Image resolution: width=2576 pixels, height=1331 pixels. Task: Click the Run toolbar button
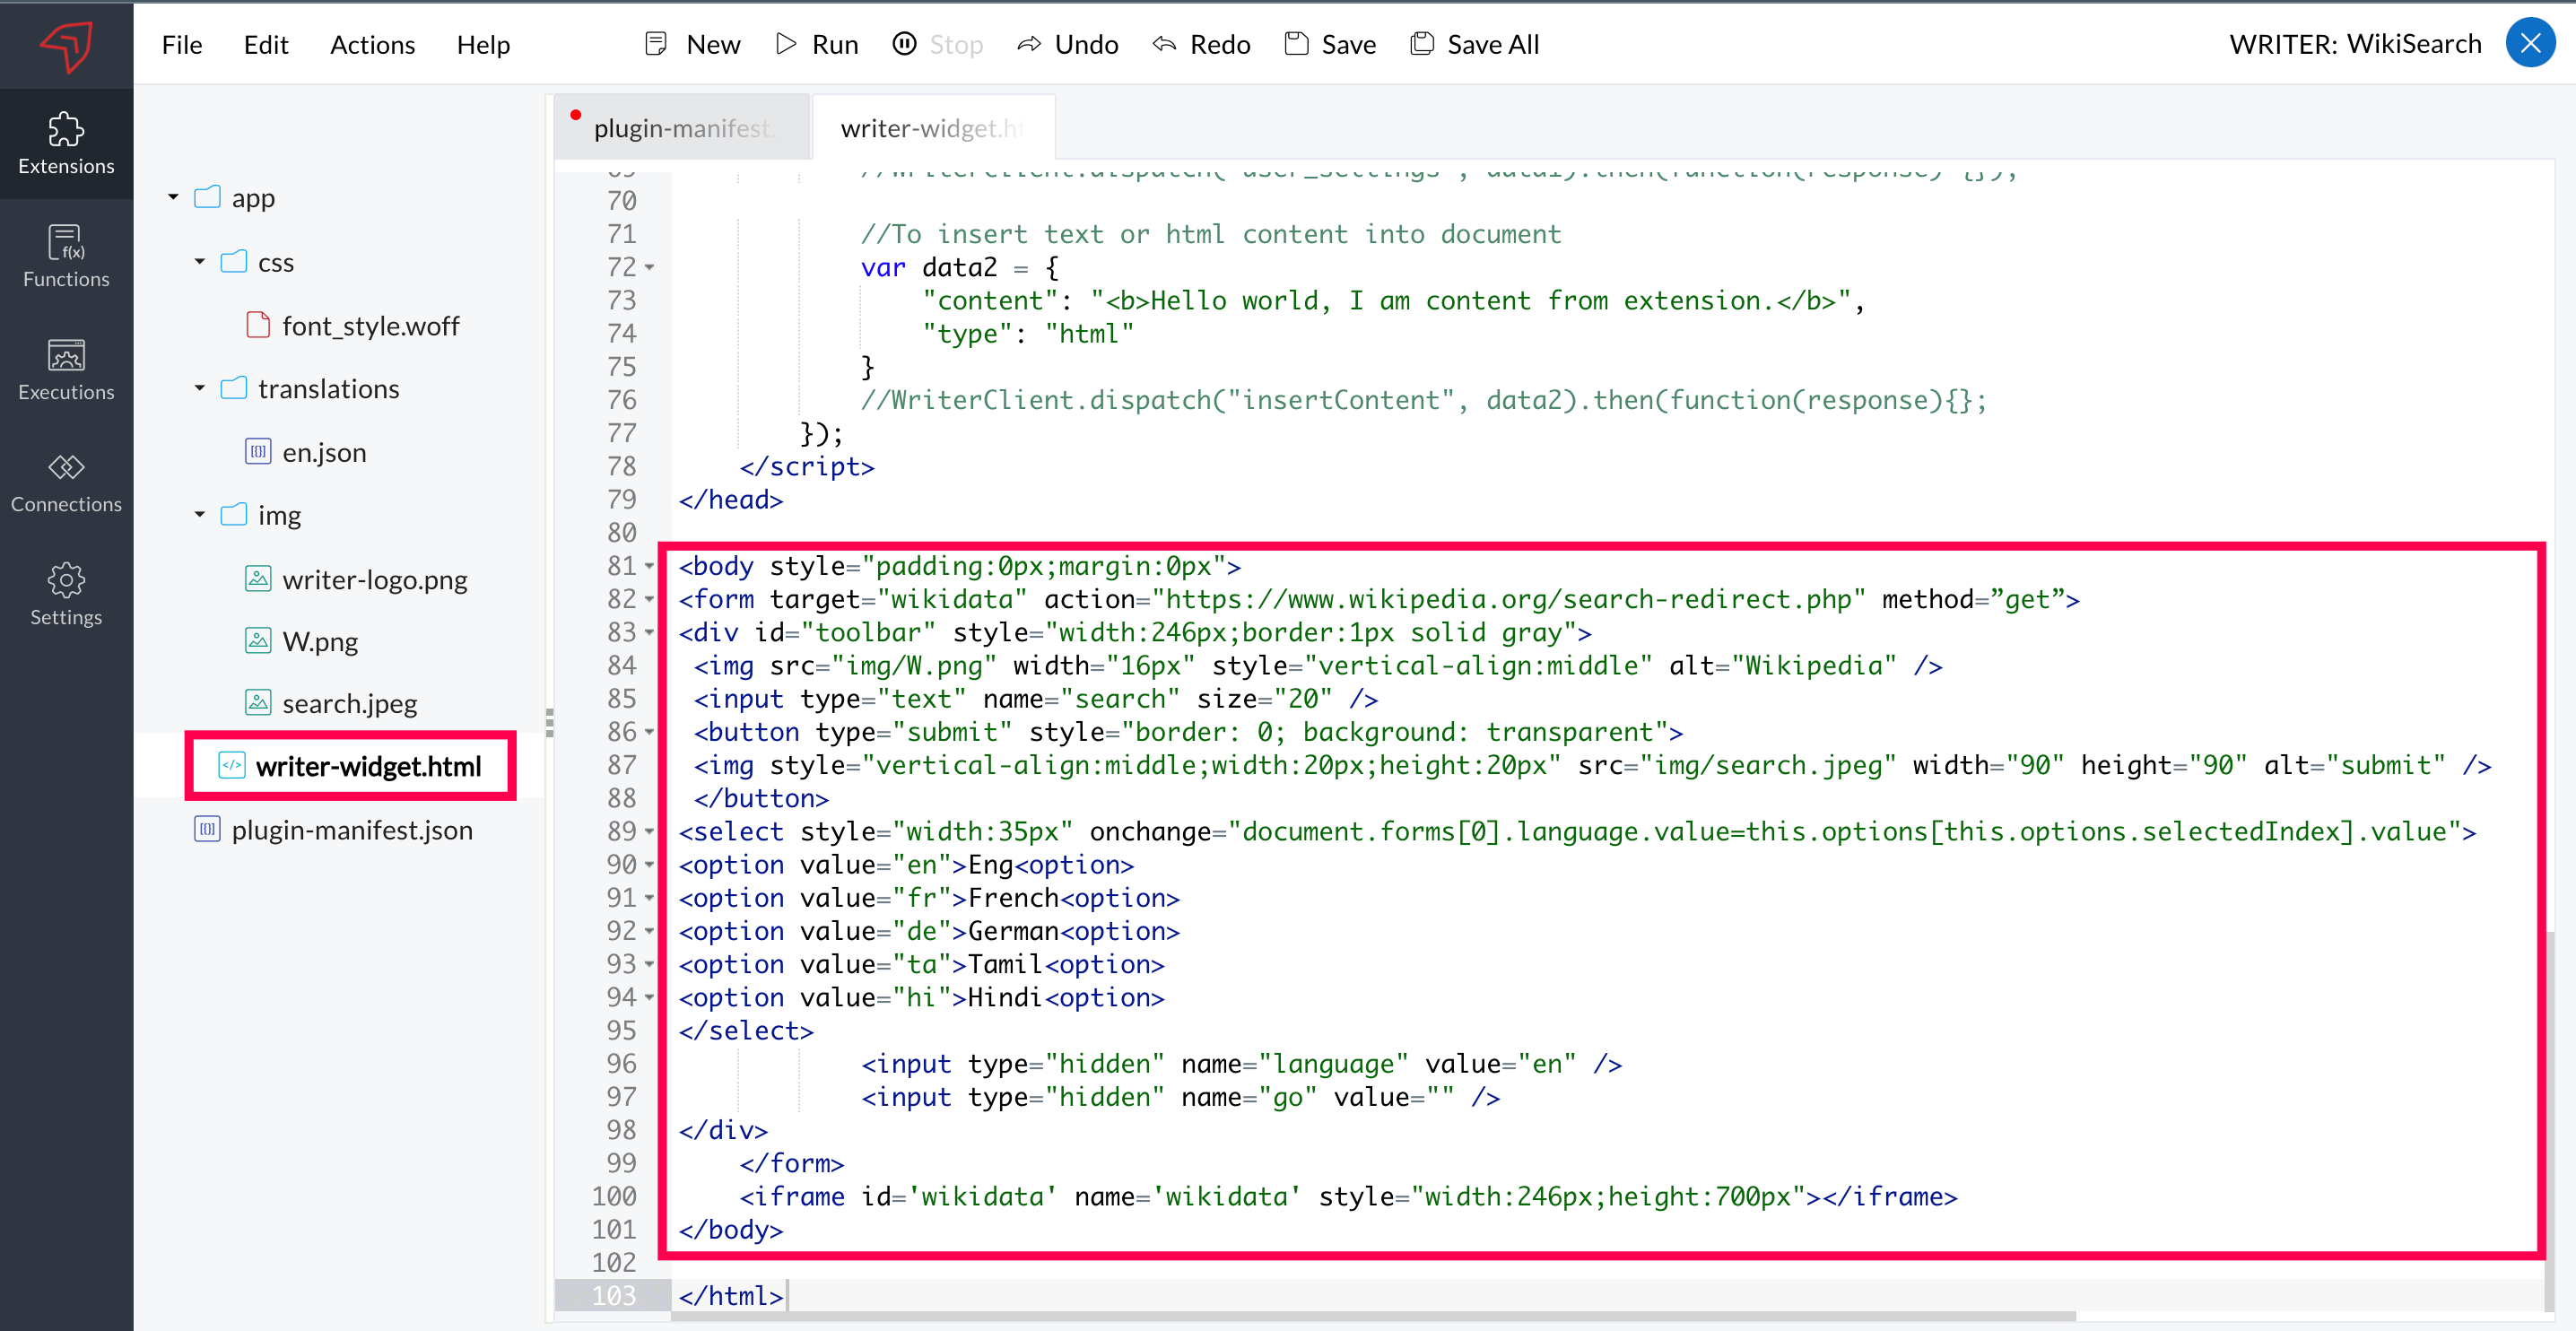tap(817, 44)
